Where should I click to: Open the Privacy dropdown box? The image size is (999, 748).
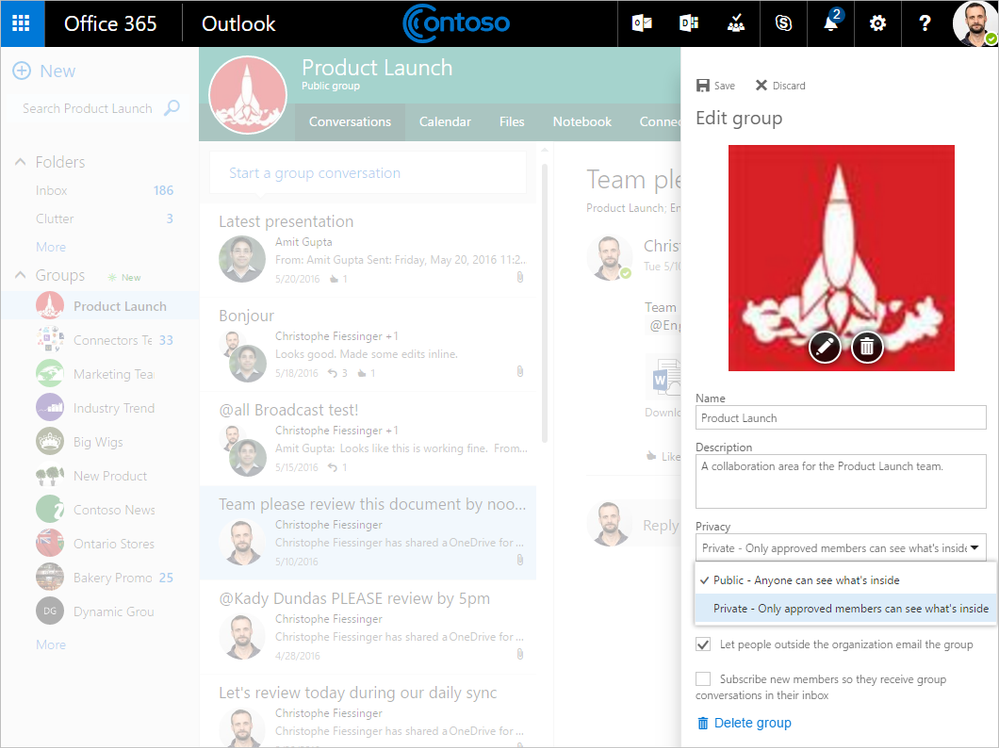tap(841, 548)
